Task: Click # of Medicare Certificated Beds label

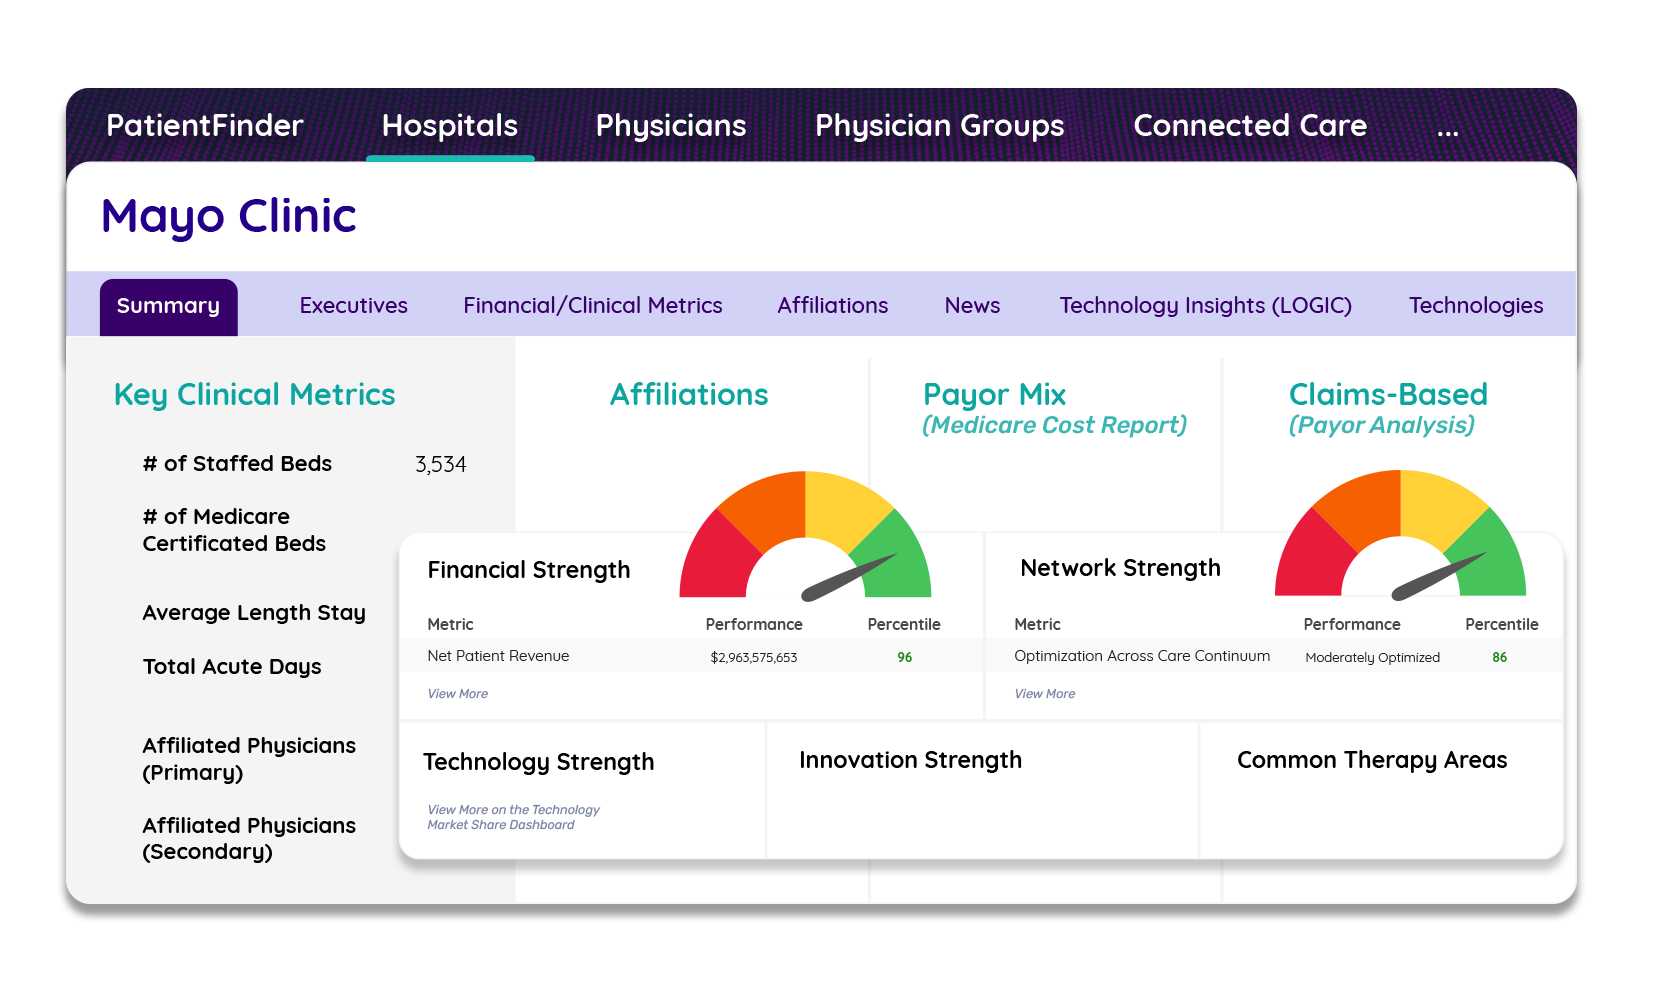Action: 234,530
